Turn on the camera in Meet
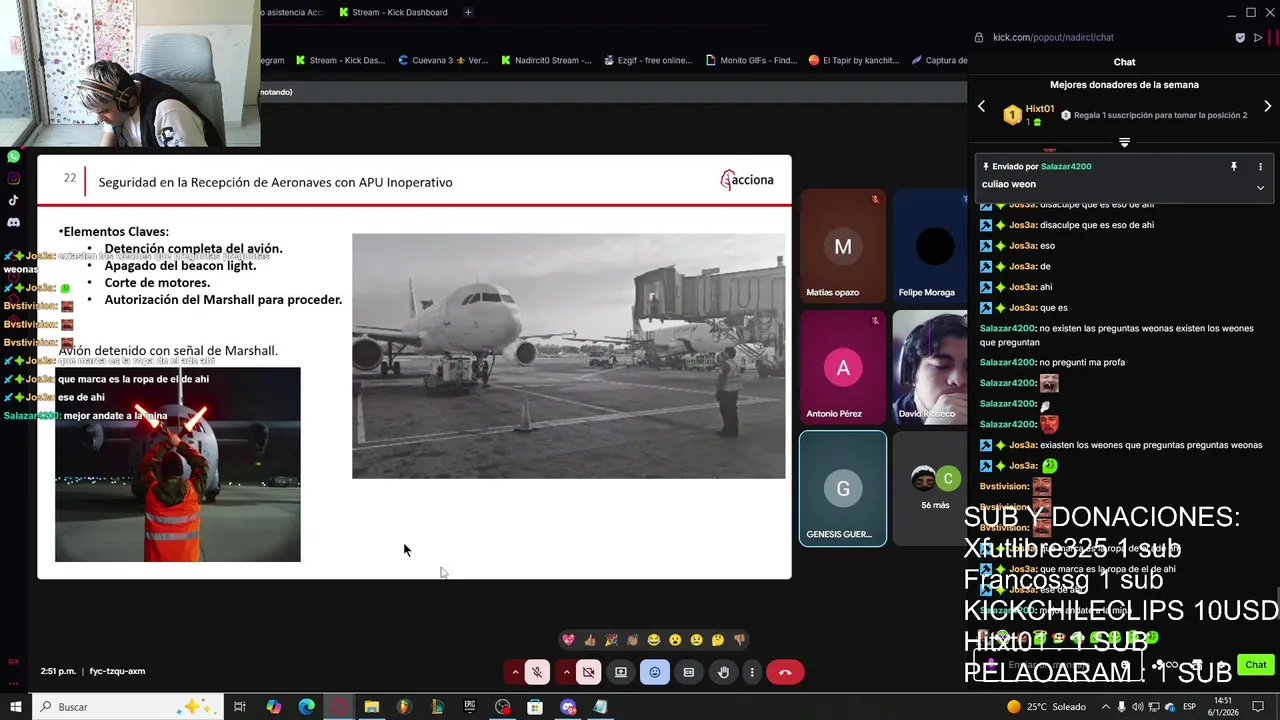1280x720 pixels. pyautogui.click(x=588, y=672)
